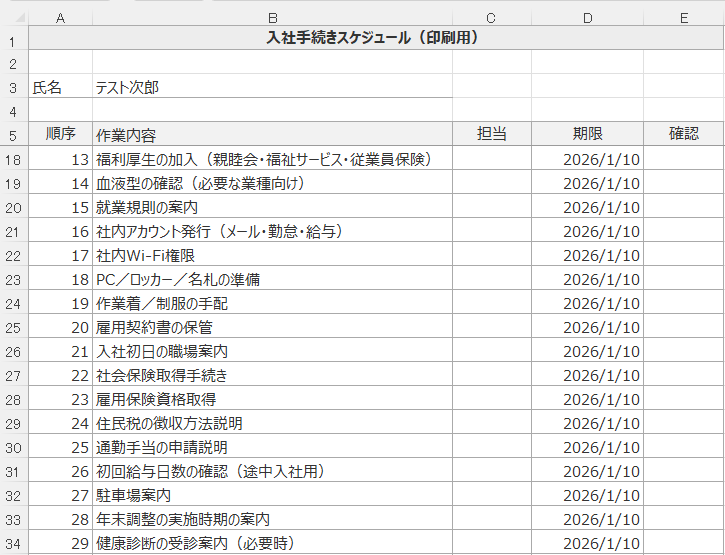Click the cell 社内アカウント発行（メール・勤怠・給与）
725x555 pixels.
pos(272,230)
